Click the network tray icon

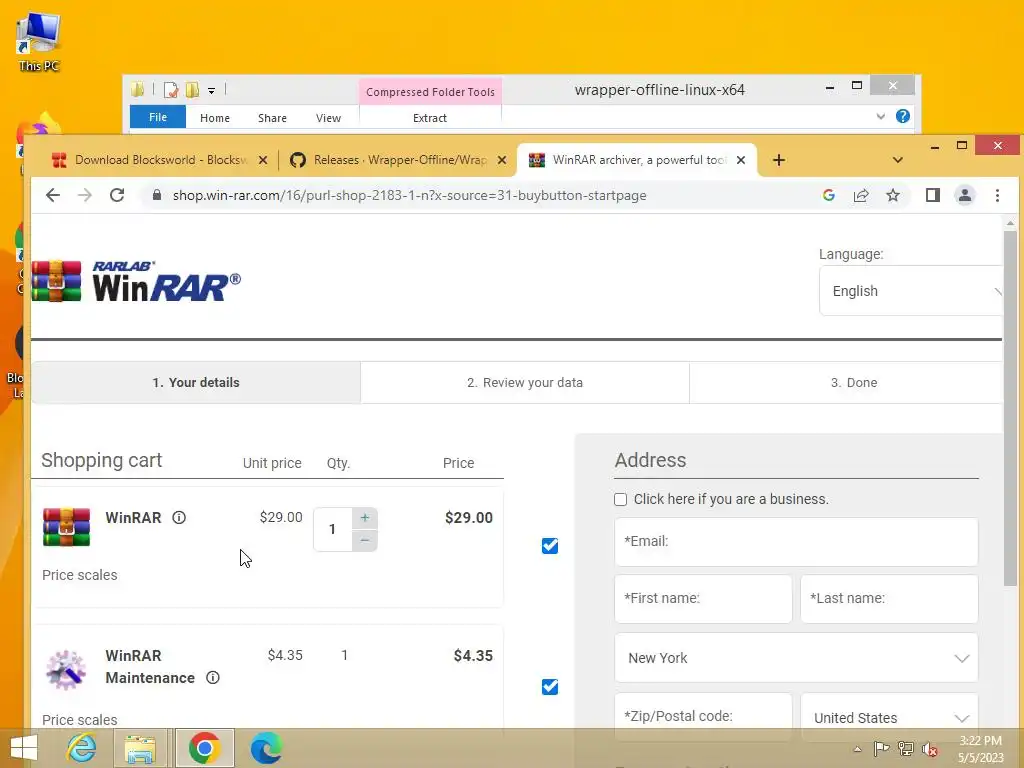(906, 749)
